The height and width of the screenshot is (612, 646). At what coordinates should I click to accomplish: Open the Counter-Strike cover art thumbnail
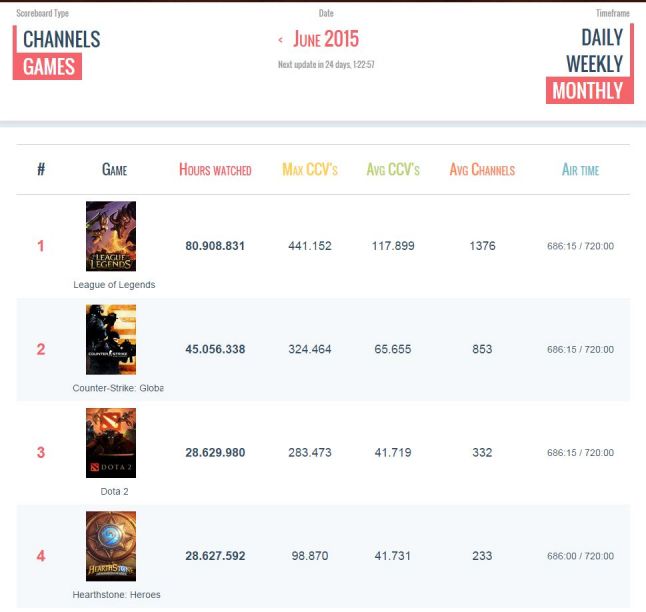point(111,339)
